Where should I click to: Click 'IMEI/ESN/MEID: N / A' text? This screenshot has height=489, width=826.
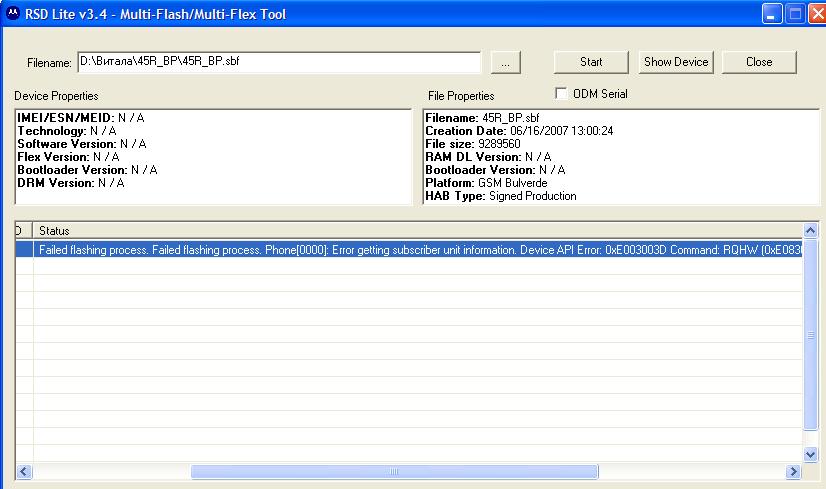81,118
